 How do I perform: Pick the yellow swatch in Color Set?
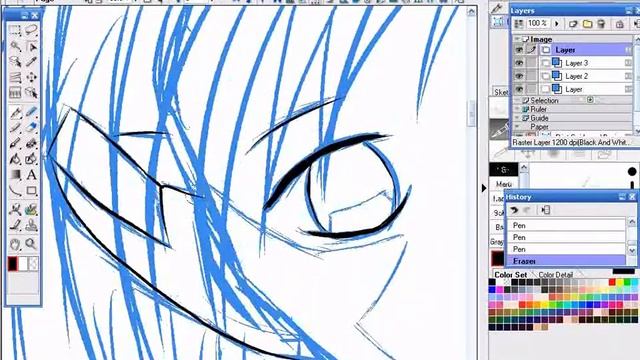coord(620,282)
